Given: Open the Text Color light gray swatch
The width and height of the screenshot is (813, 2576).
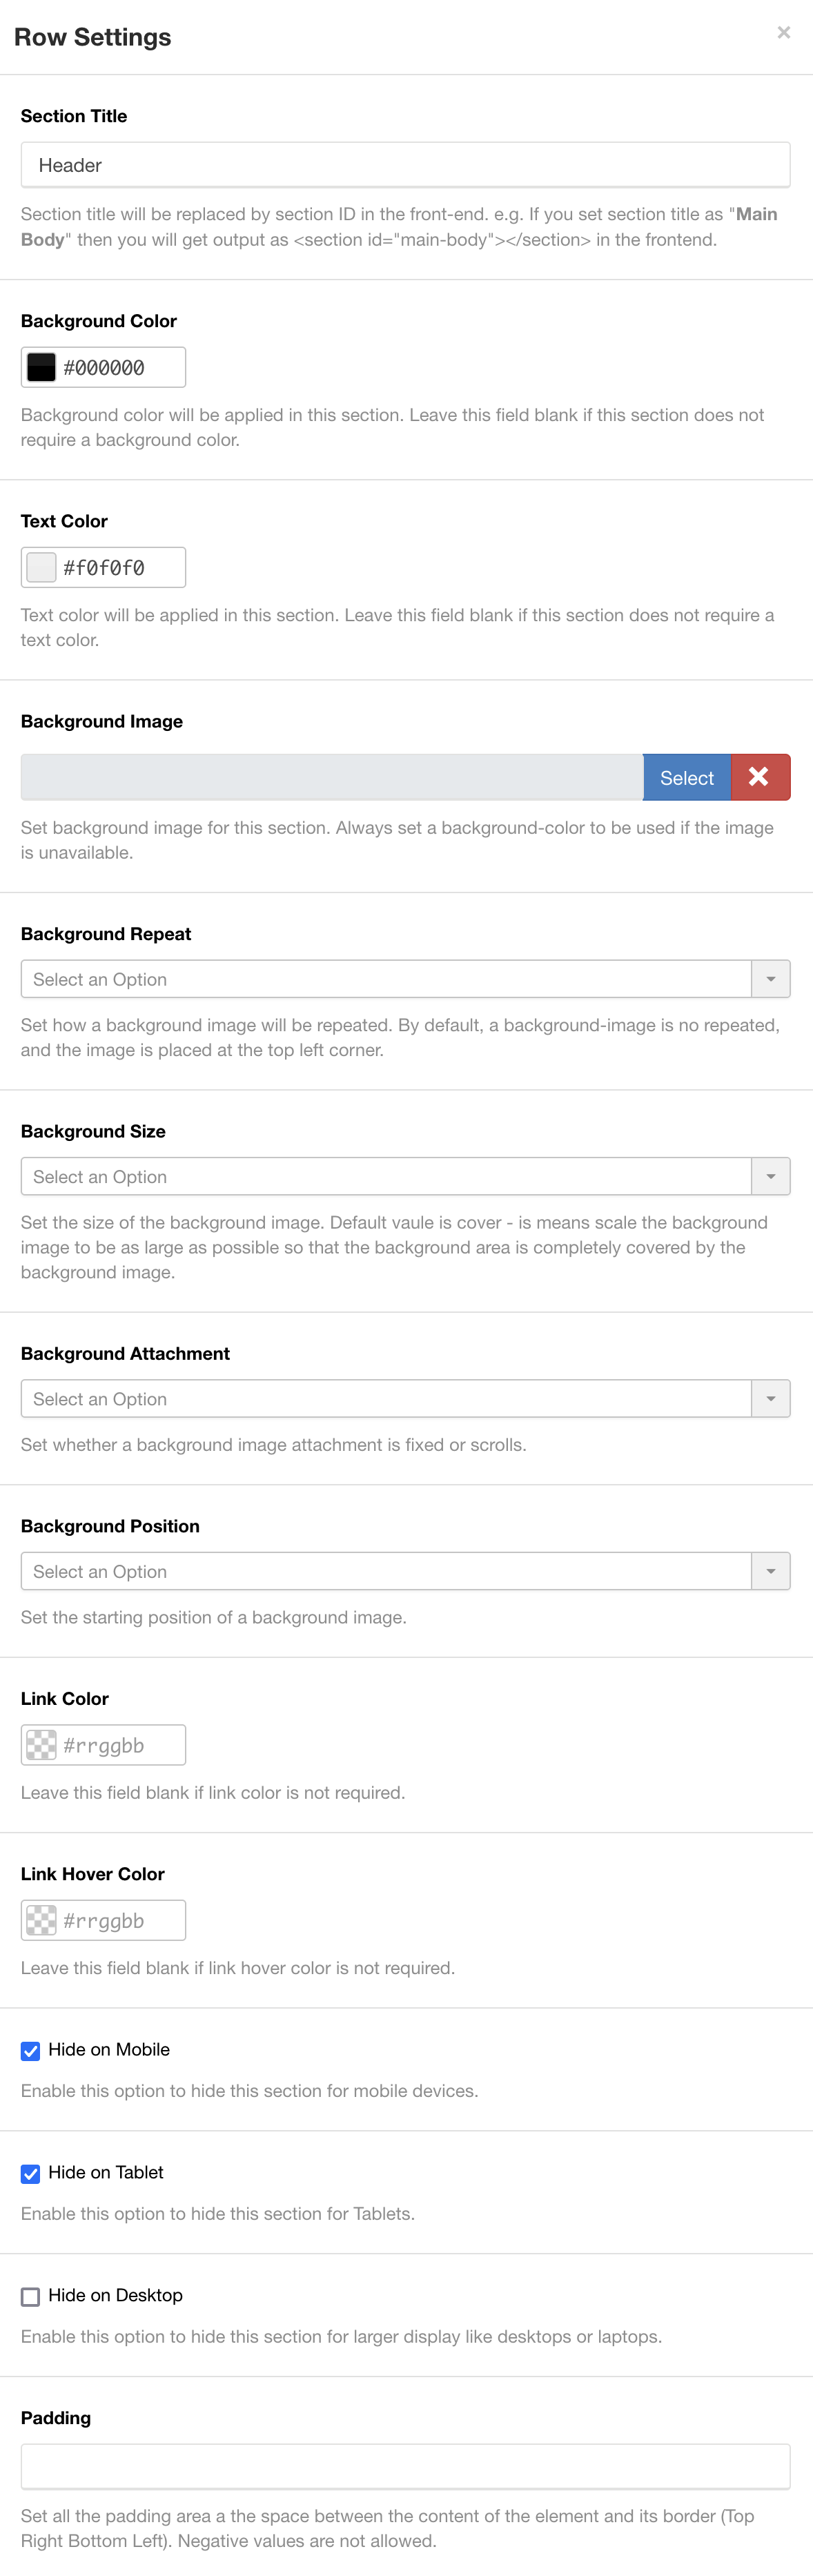Looking at the screenshot, I should coord(41,567).
